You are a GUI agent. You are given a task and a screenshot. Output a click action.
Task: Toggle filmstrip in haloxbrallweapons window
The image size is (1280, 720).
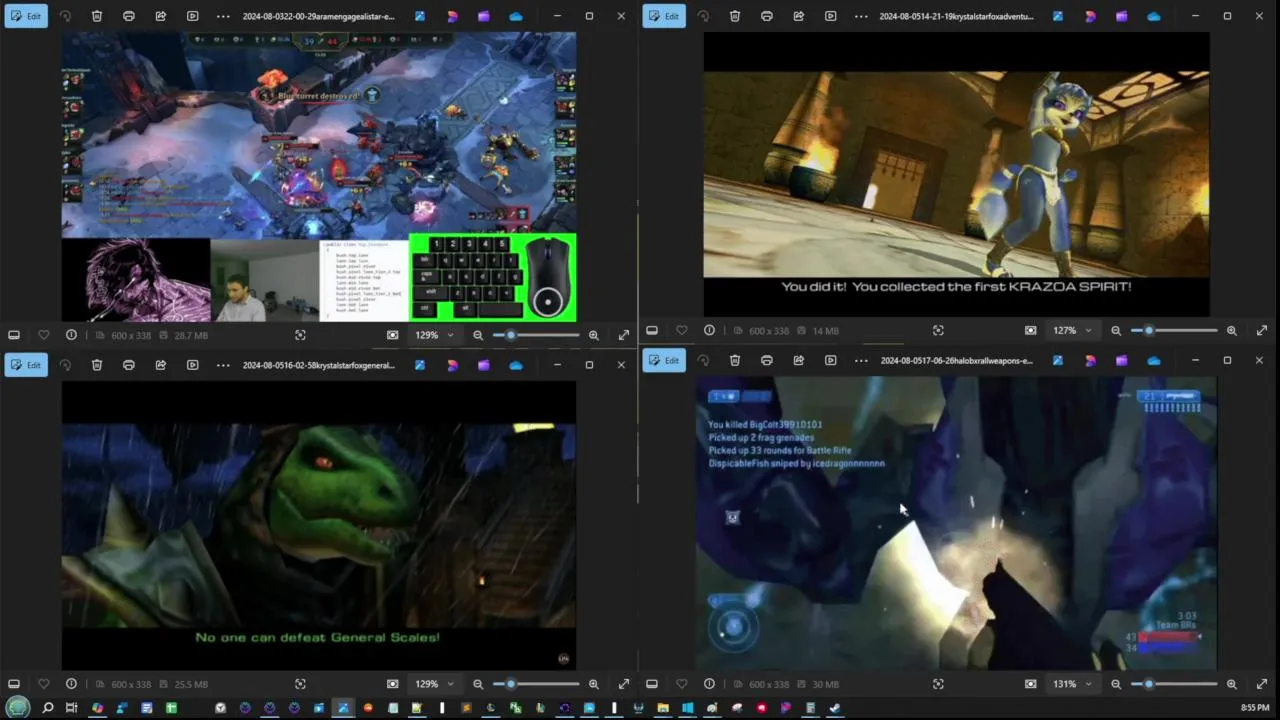click(652, 684)
